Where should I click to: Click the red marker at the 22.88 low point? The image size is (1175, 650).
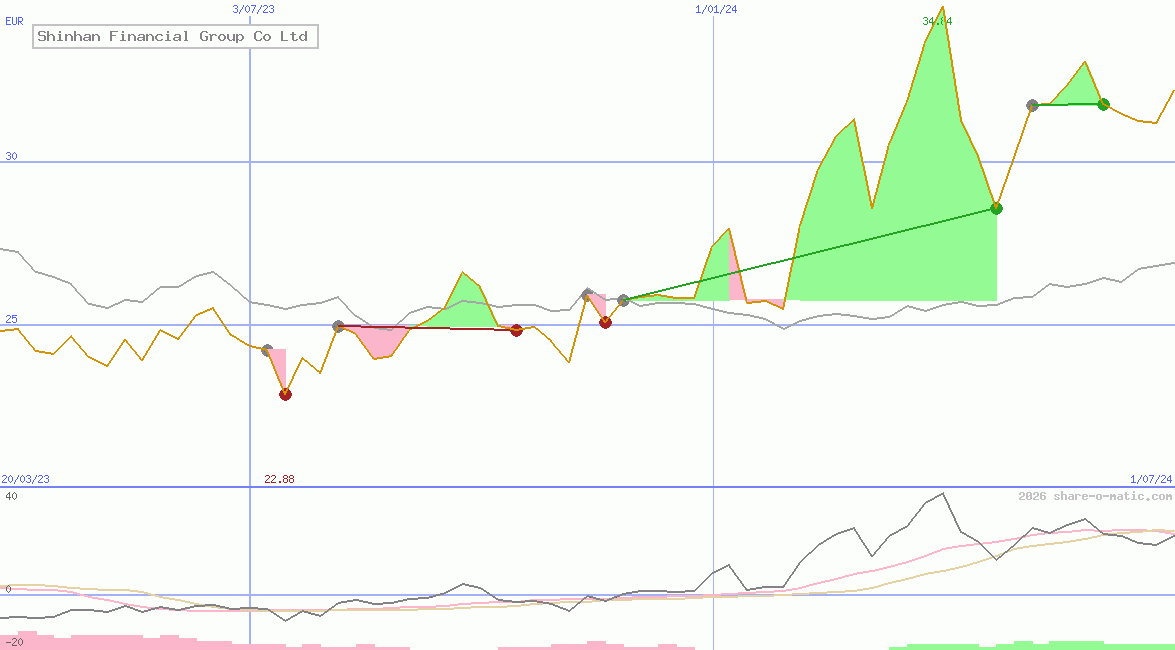point(284,394)
